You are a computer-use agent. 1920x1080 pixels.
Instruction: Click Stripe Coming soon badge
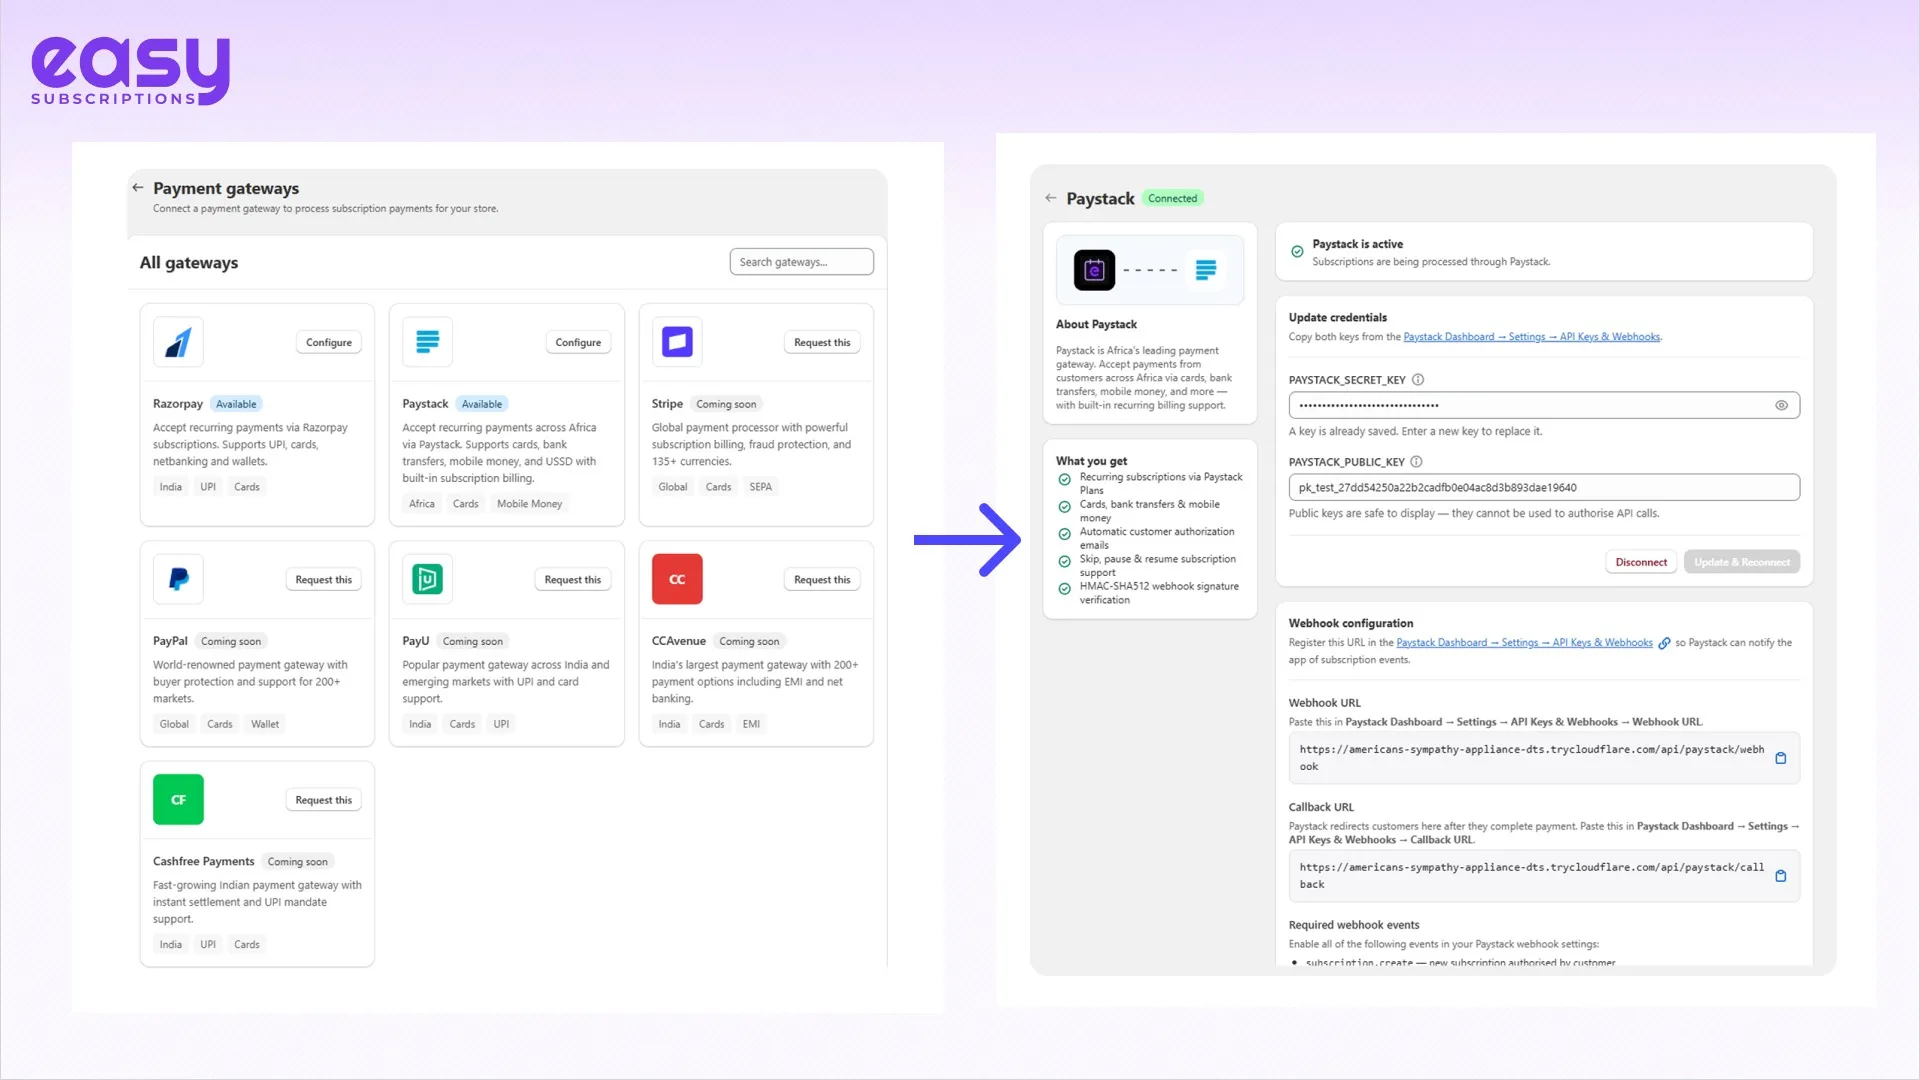pyautogui.click(x=726, y=404)
